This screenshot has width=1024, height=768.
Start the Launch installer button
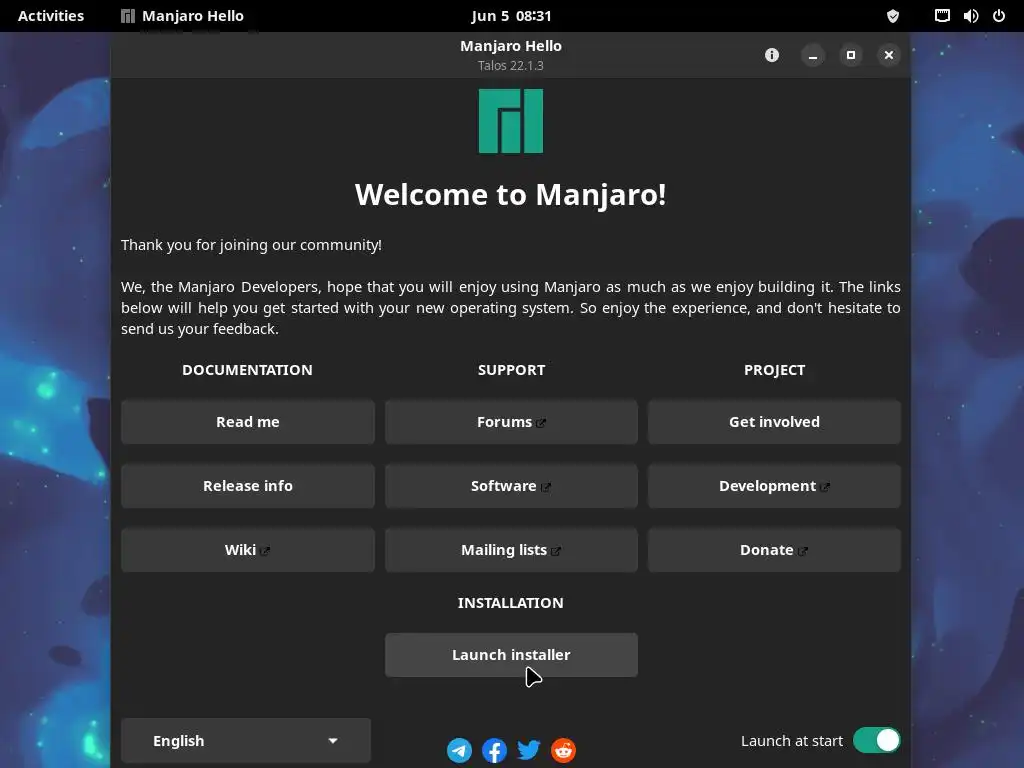(x=511, y=655)
